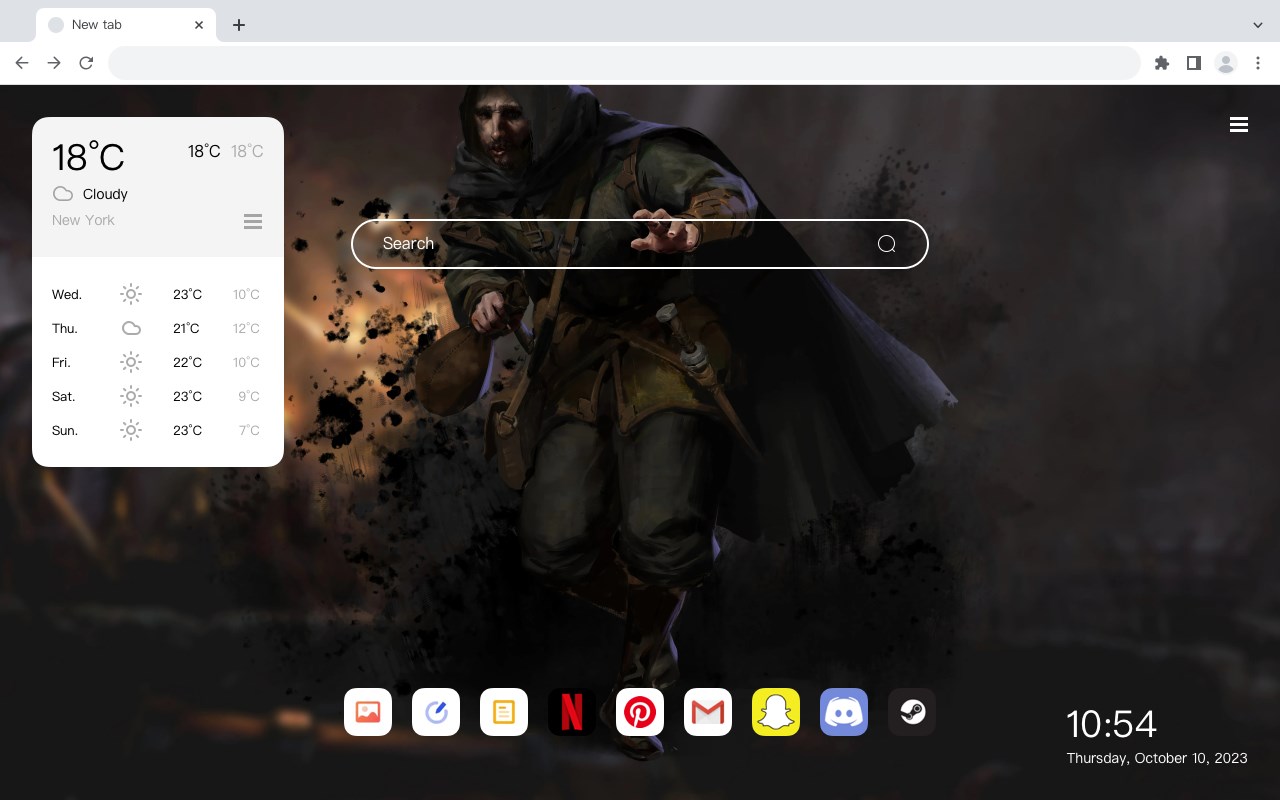Click the Cloudy condition text
The height and width of the screenshot is (800, 1280).
pos(105,194)
